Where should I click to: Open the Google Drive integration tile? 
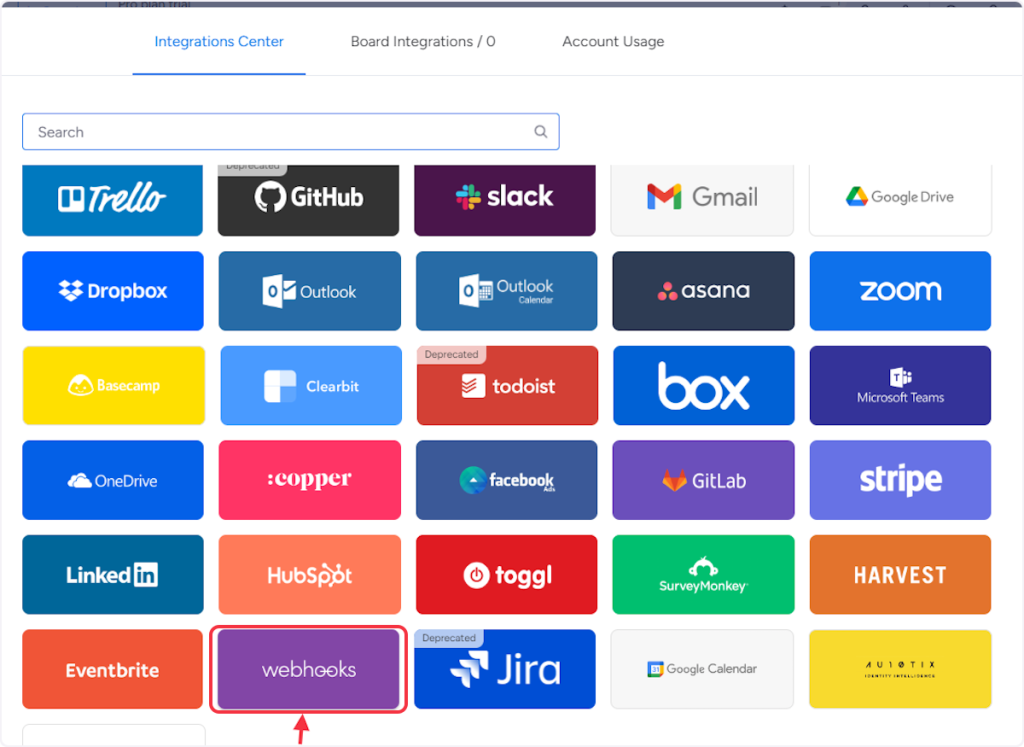tap(900, 198)
